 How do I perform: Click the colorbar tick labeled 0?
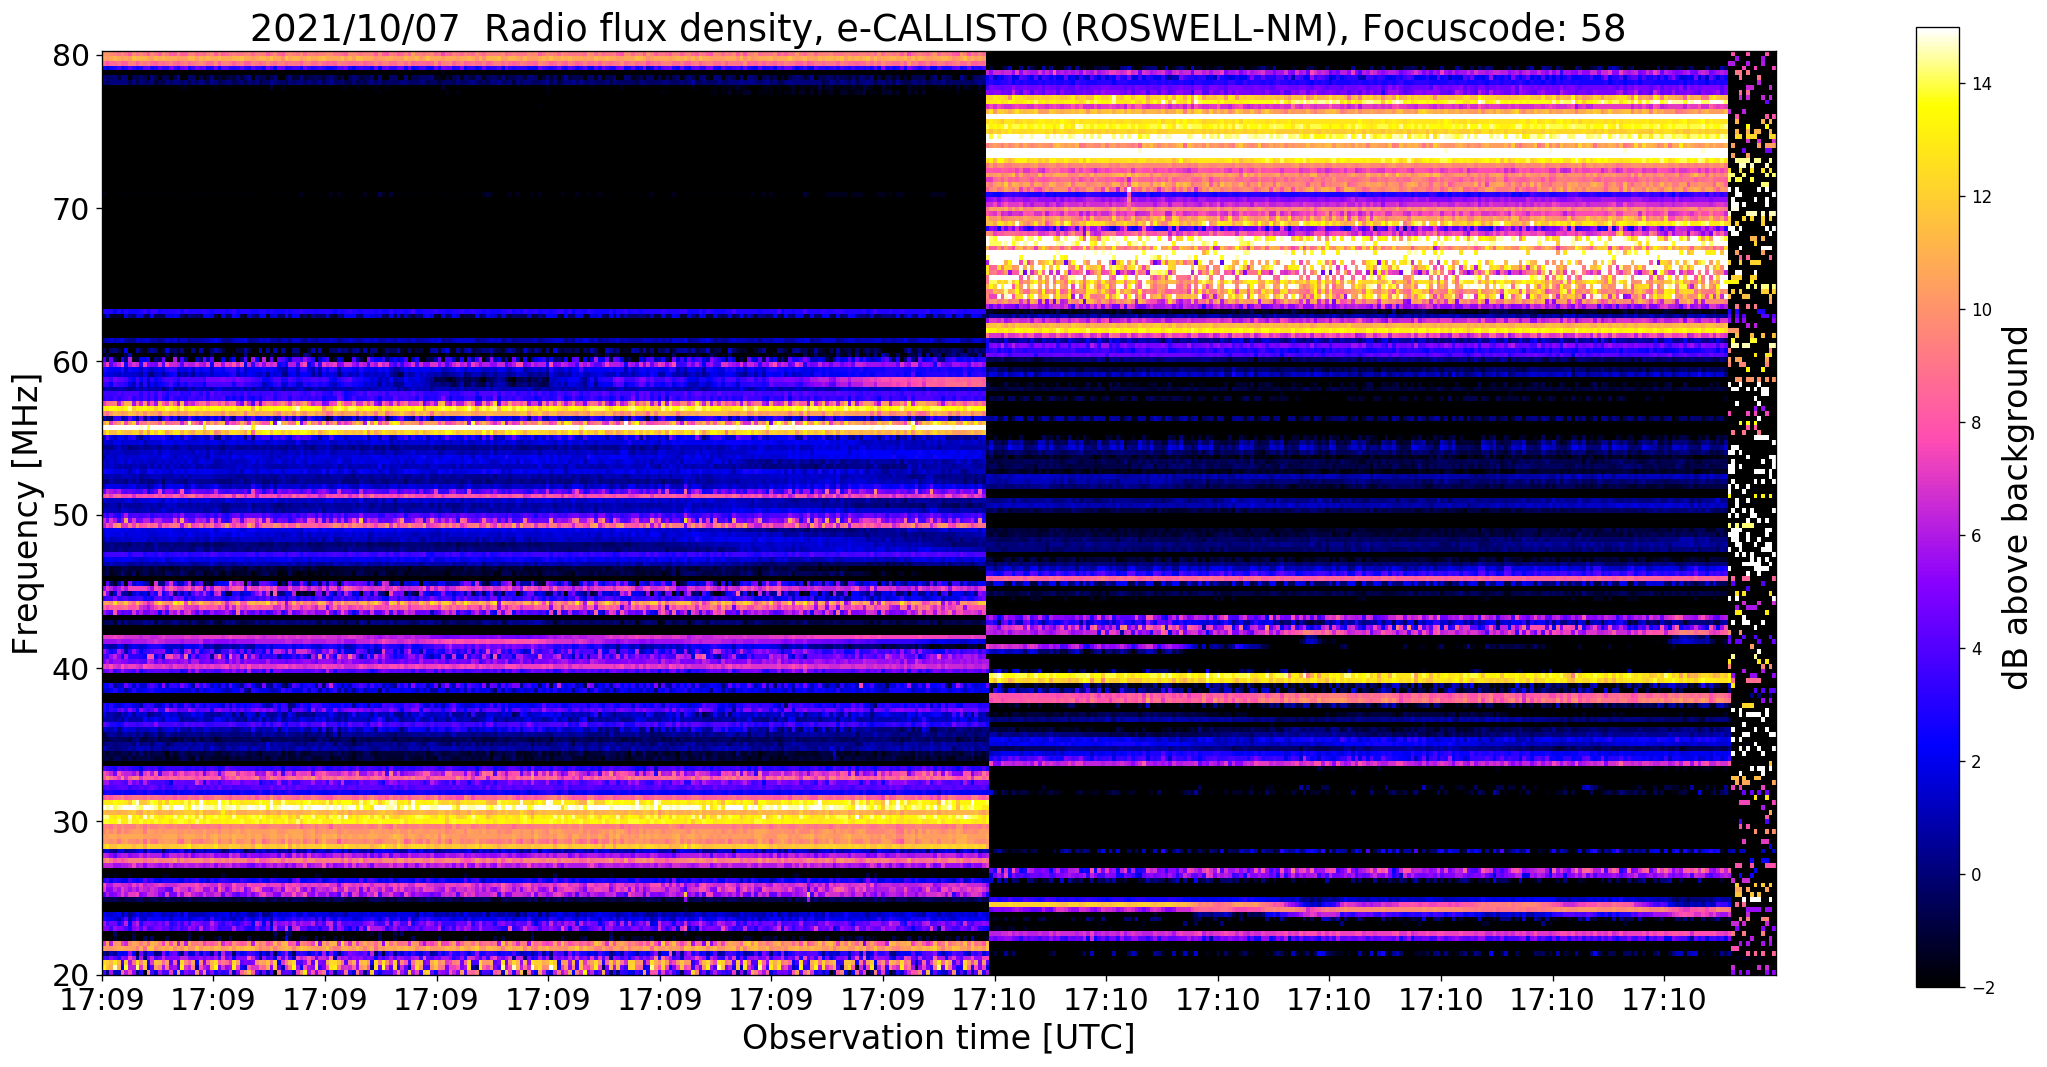(1975, 875)
